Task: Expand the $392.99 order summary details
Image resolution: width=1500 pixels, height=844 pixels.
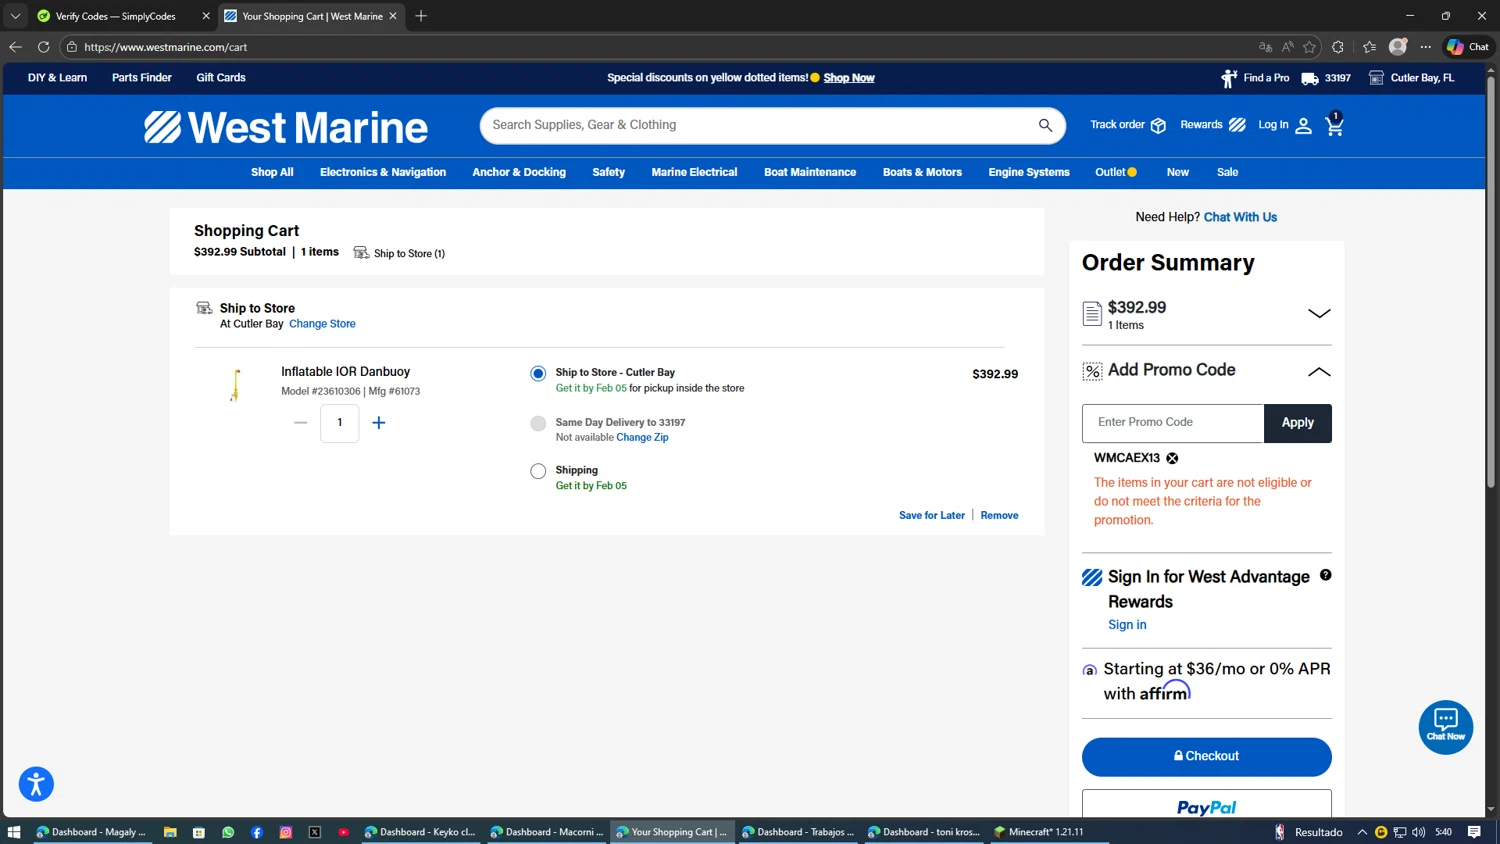Action: coord(1319,313)
